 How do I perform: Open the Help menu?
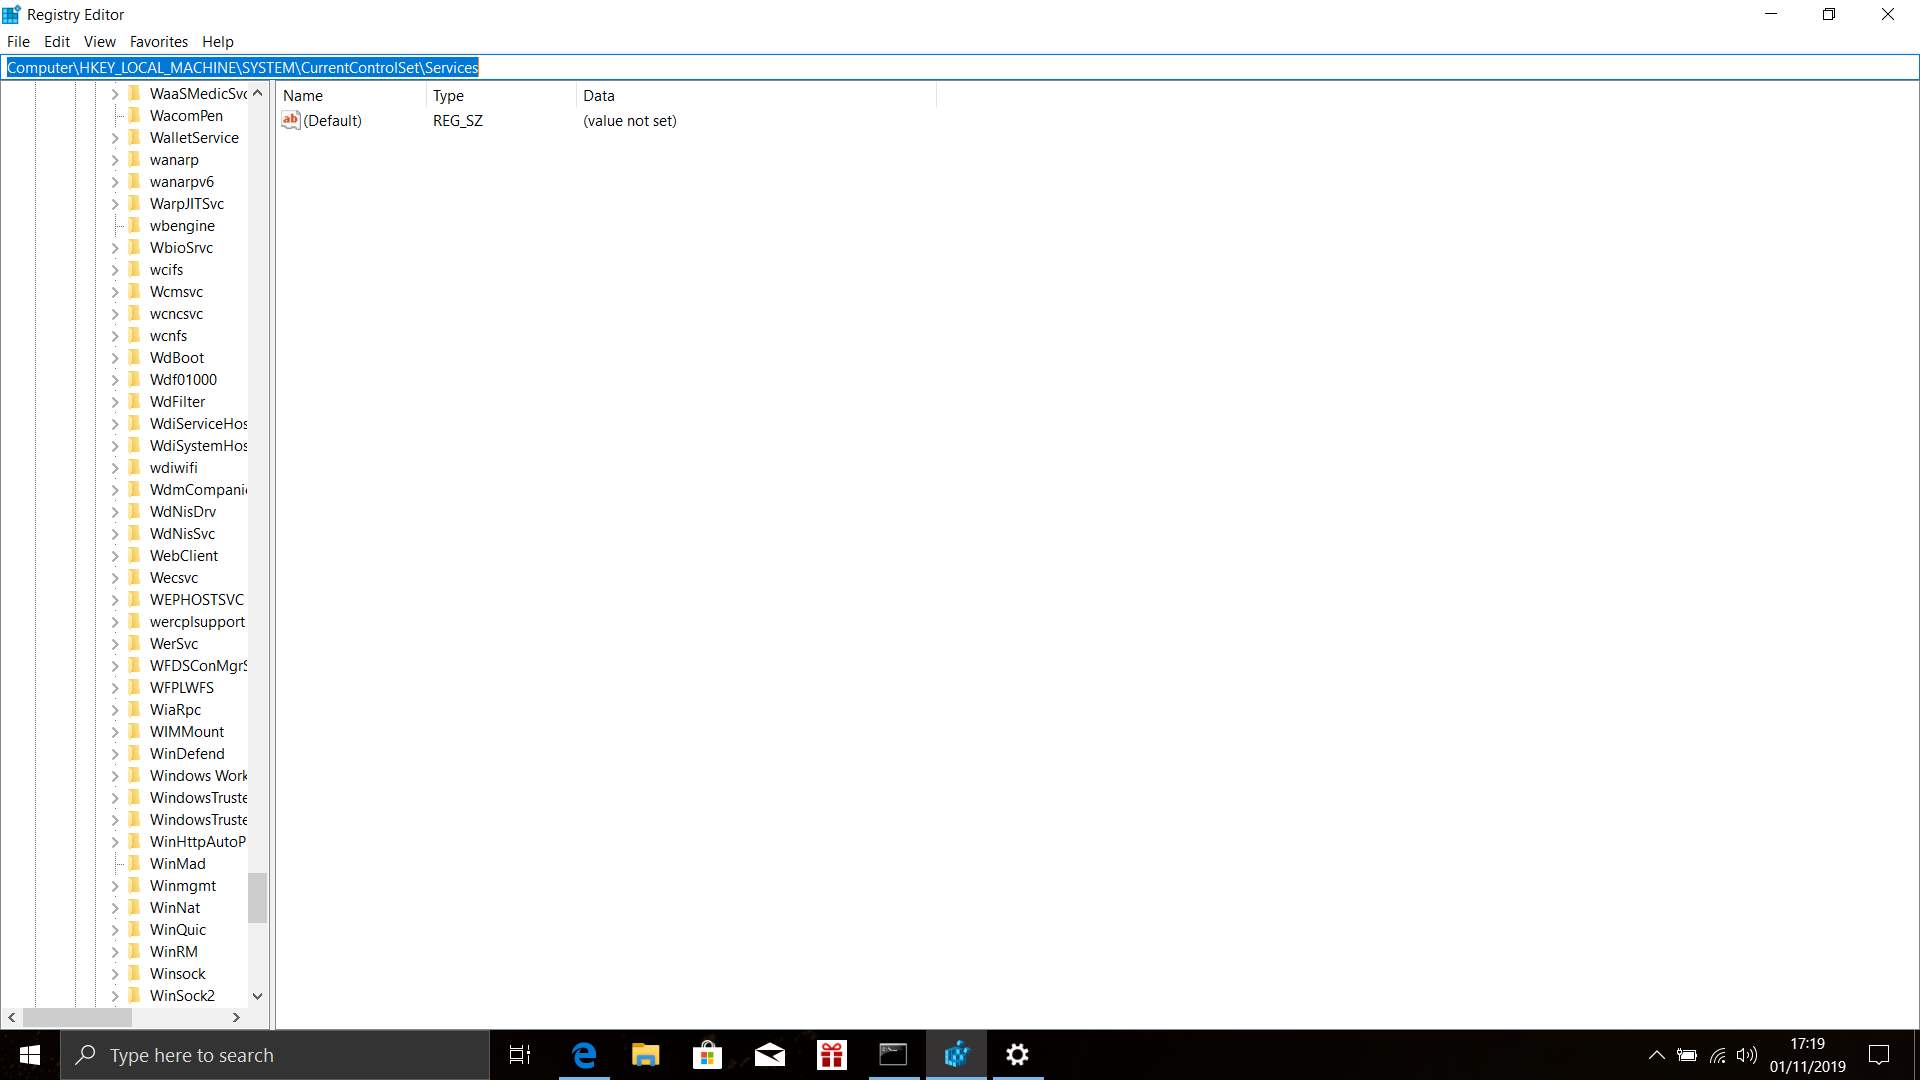click(218, 42)
